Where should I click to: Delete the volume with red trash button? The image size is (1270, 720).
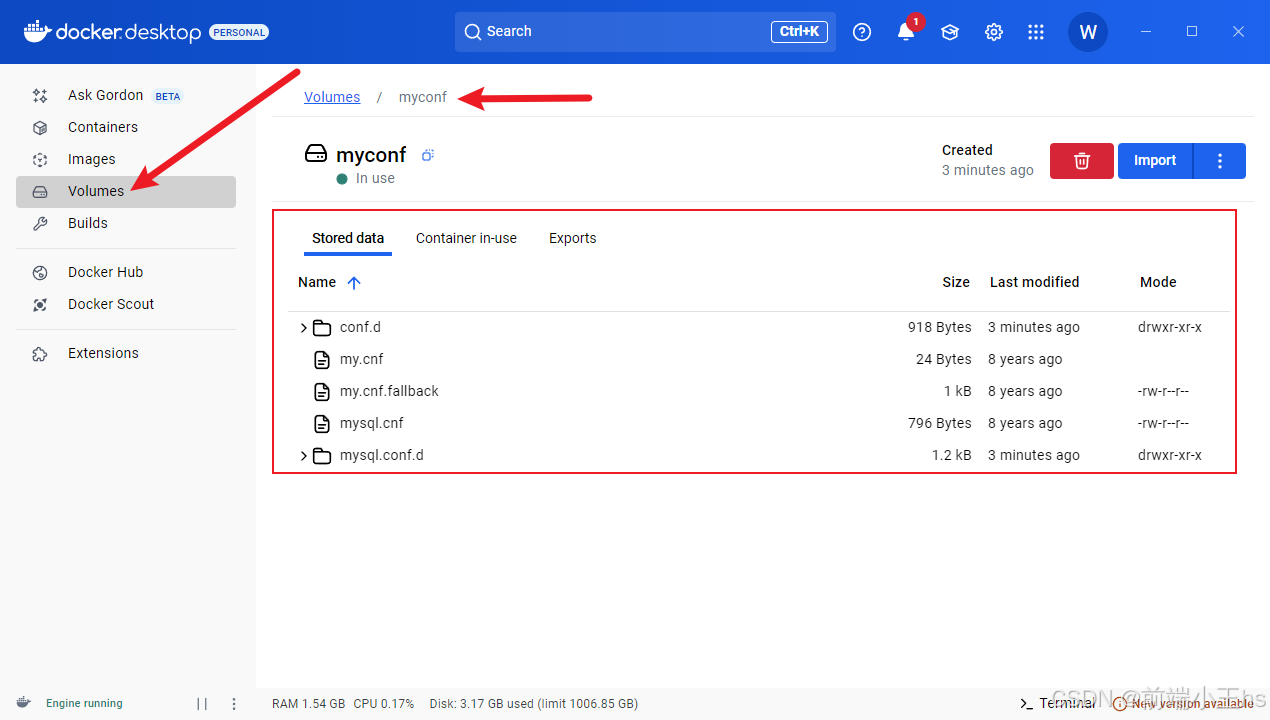(1081, 161)
